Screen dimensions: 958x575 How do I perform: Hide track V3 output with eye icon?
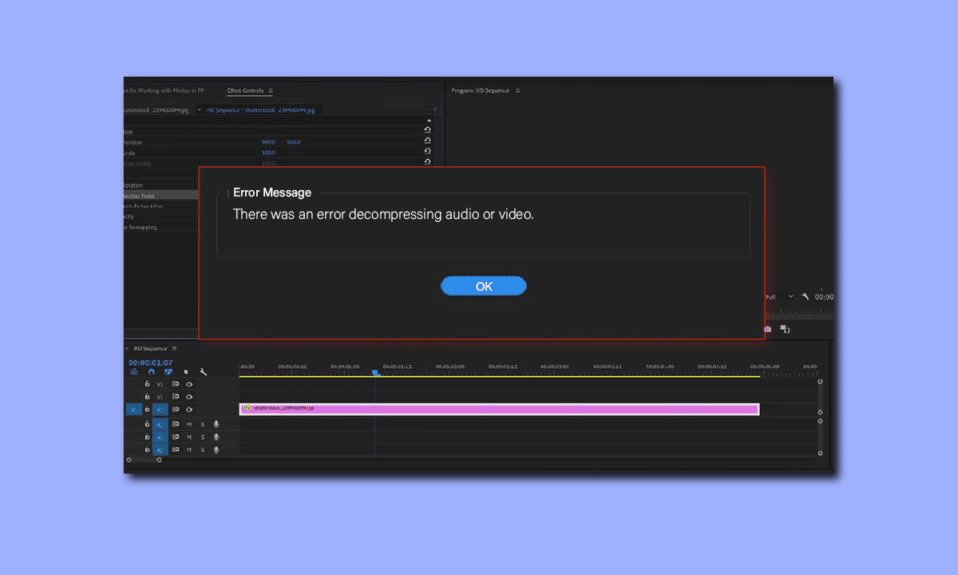point(189,384)
